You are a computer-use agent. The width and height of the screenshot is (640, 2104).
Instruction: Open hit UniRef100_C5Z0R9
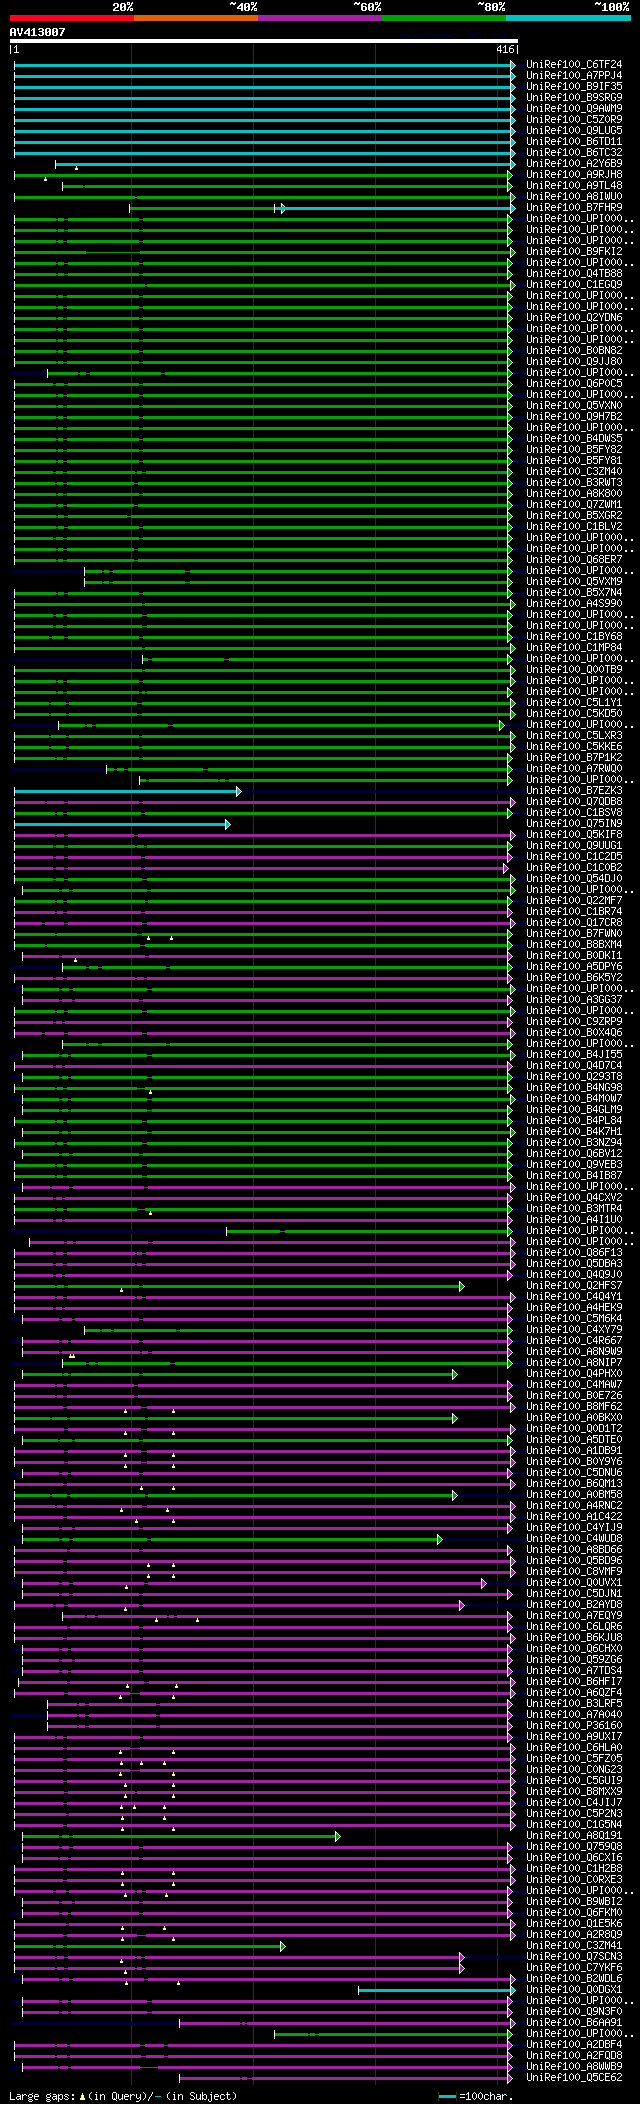(x=574, y=120)
